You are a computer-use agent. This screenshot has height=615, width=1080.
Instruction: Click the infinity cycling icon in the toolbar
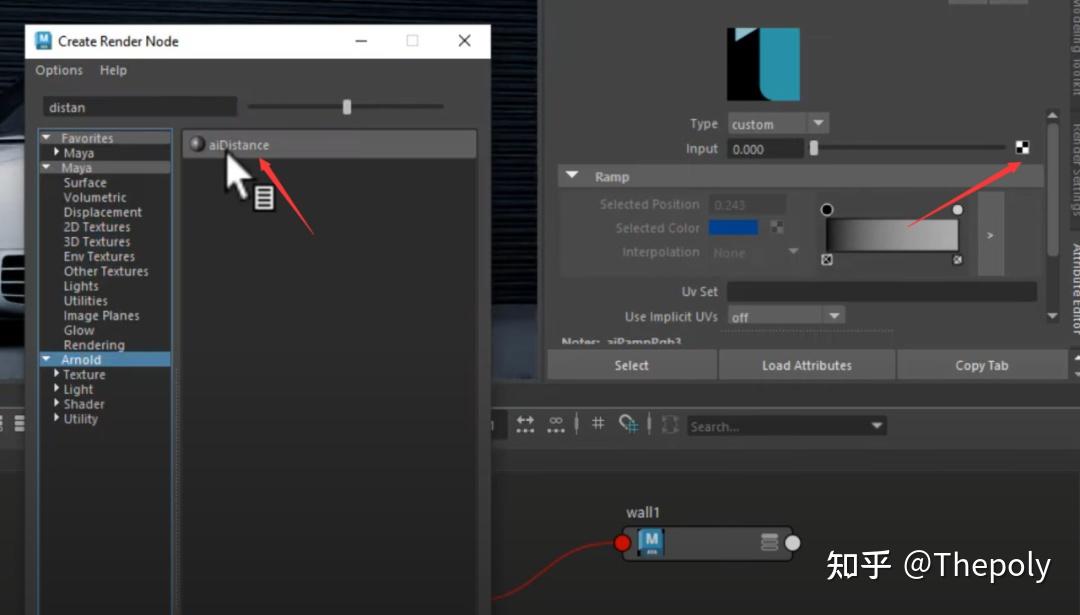click(x=556, y=425)
